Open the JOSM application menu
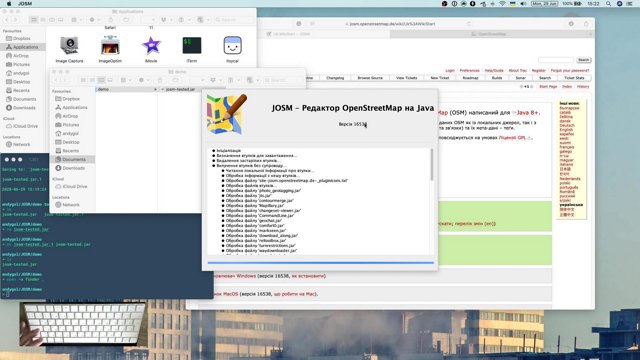Viewport: 640px width, 360px height. pos(25,4)
